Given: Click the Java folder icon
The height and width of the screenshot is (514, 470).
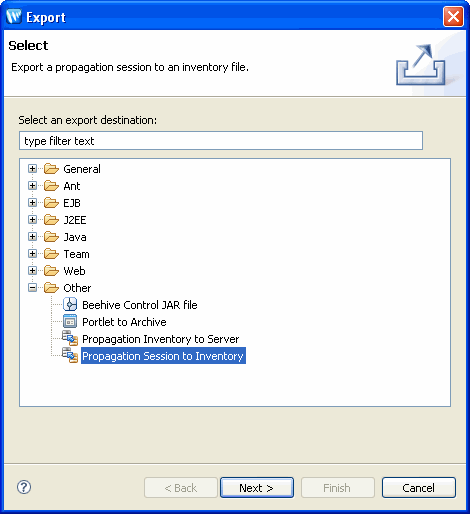Looking at the screenshot, I should 51,237.
